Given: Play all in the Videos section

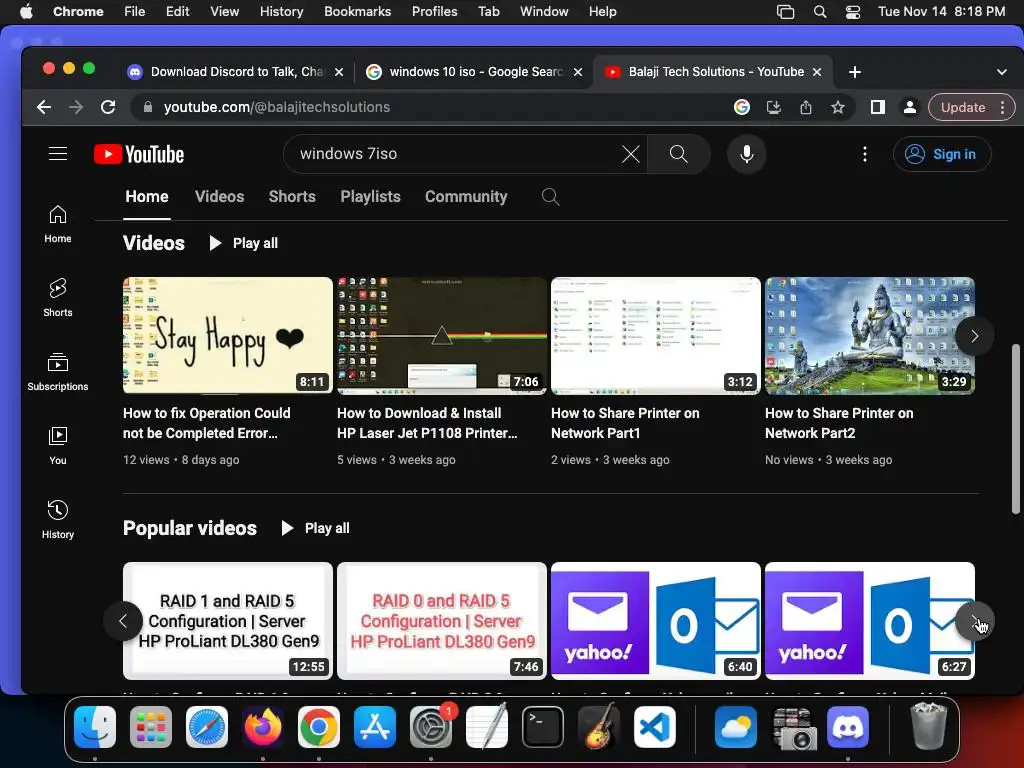Looking at the screenshot, I should pyautogui.click(x=244, y=243).
